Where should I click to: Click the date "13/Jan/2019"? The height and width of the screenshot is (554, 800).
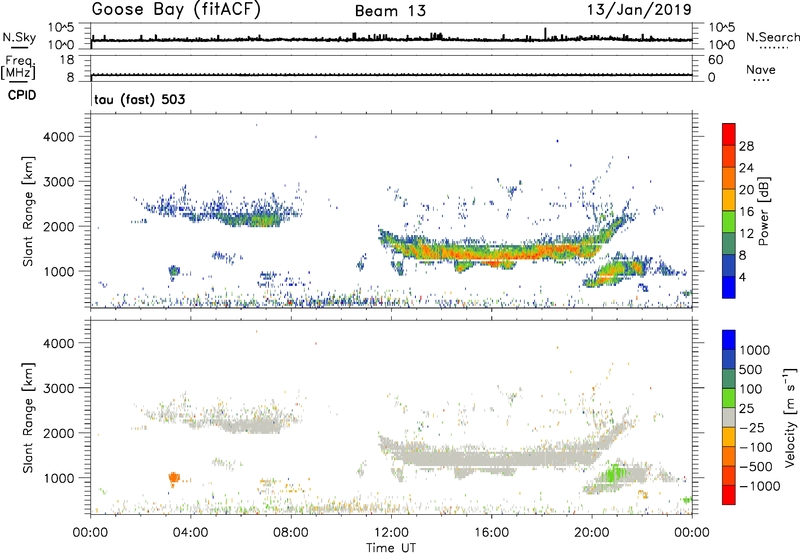click(x=639, y=10)
